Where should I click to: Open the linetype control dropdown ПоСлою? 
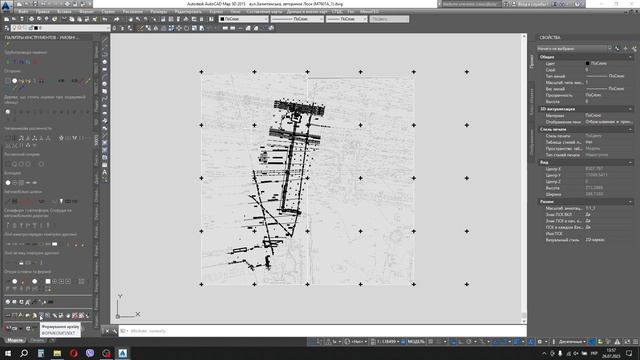[x=297, y=19]
